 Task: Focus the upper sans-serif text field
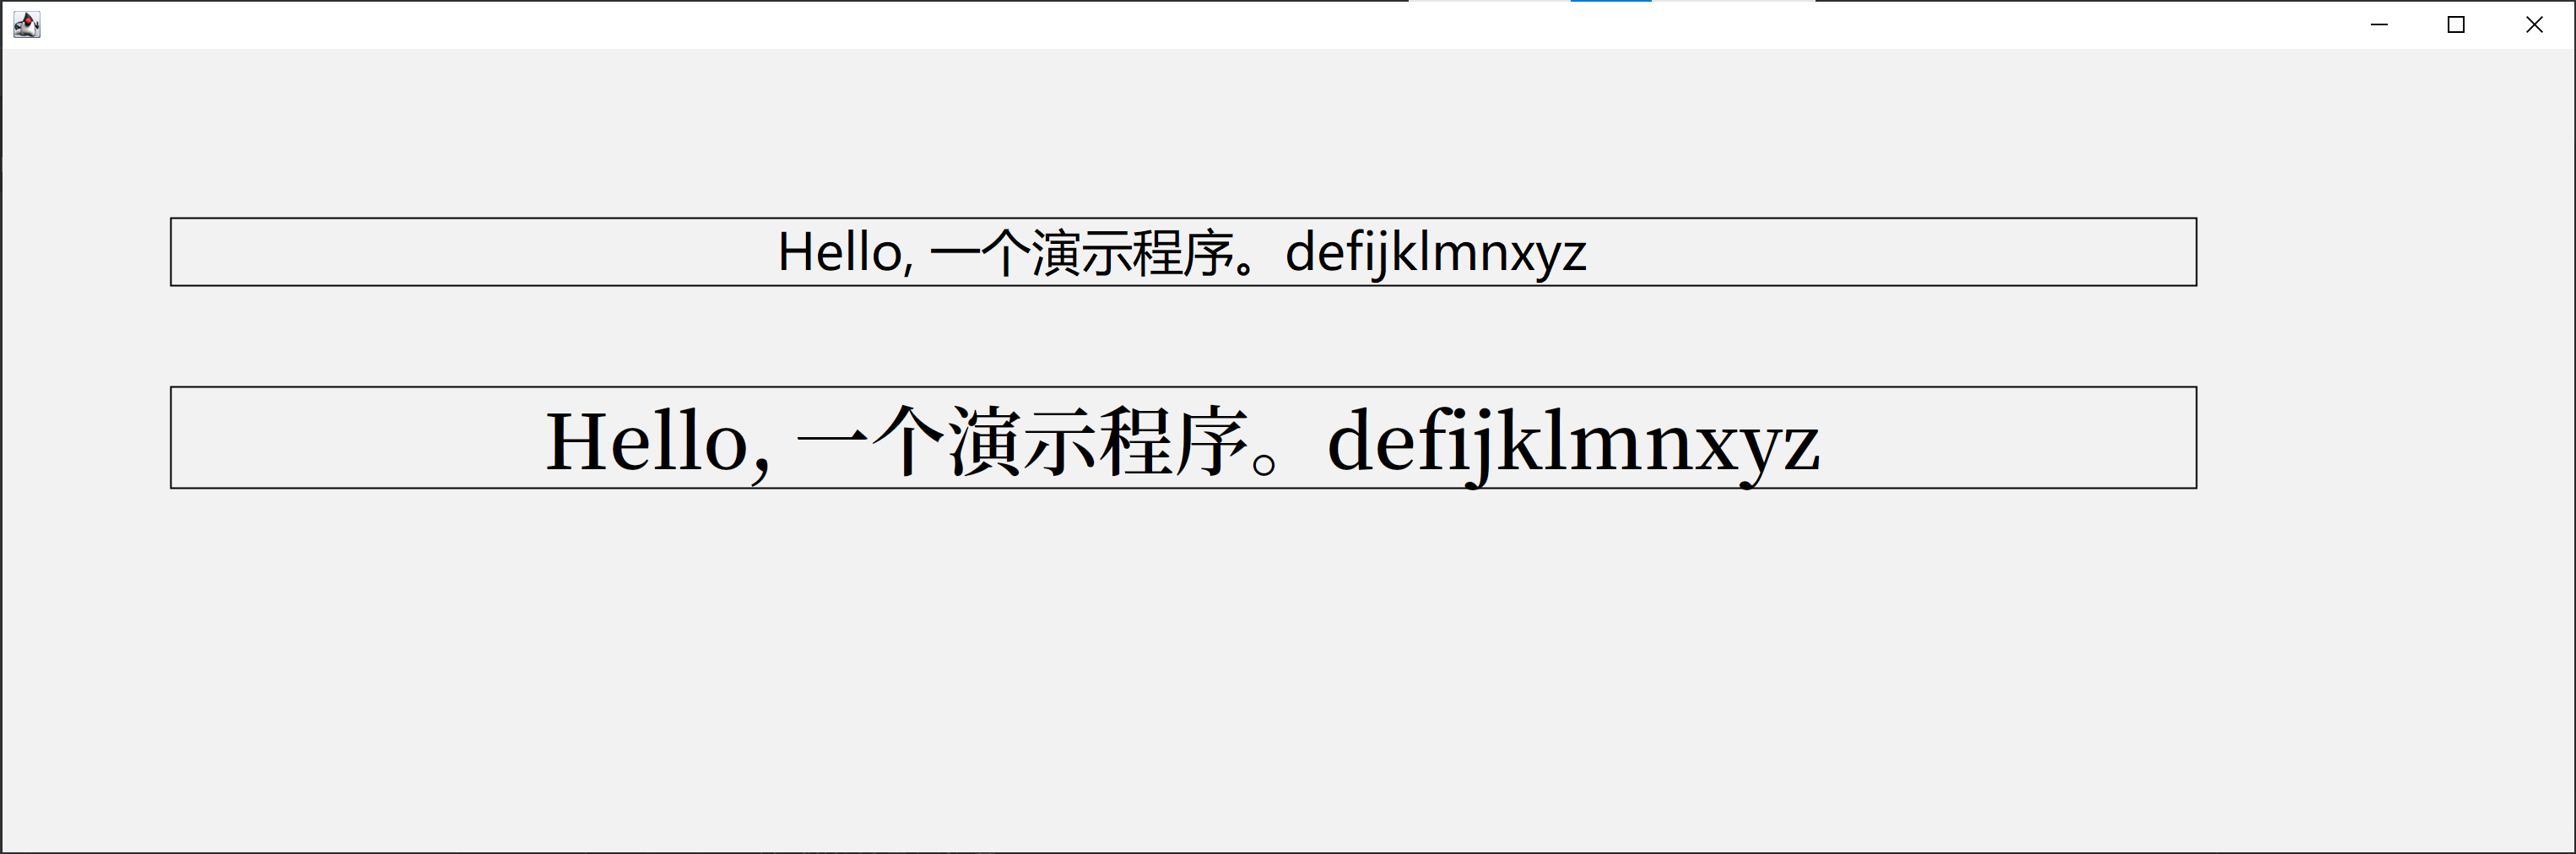point(1183,252)
